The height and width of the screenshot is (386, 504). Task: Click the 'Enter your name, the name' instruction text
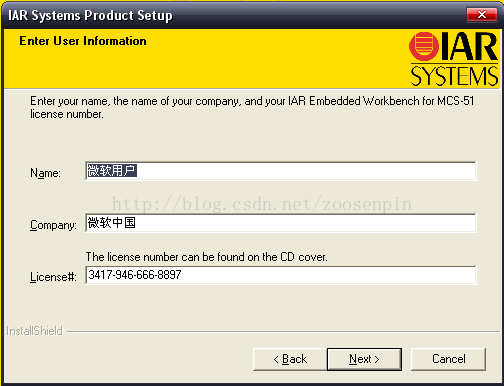click(x=252, y=107)
